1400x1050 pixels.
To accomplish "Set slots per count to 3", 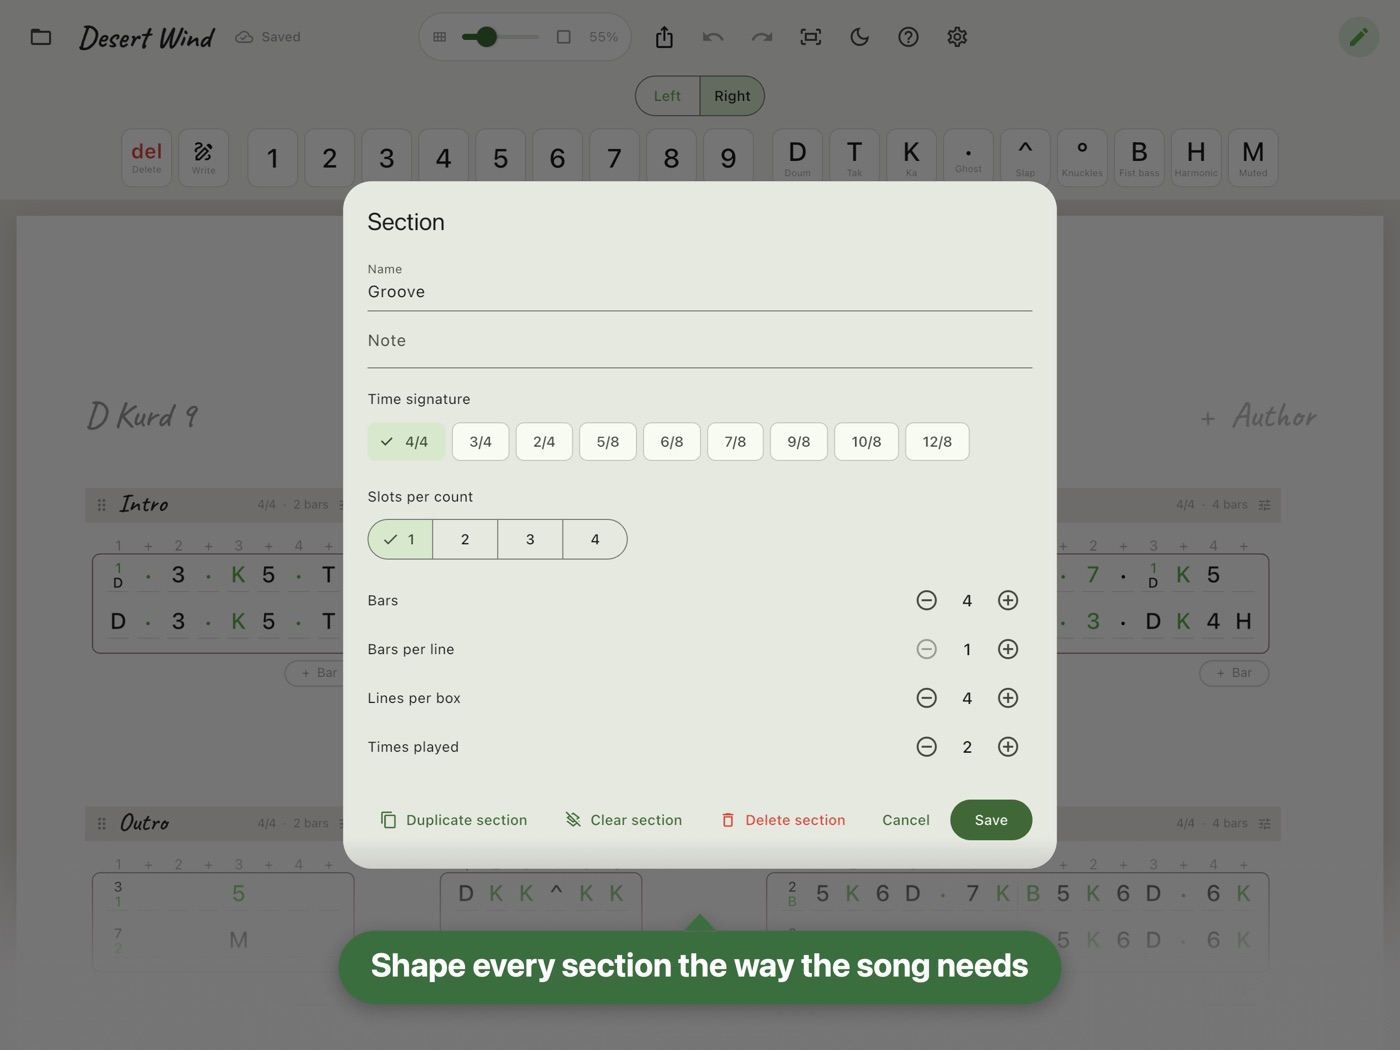I will 530,540.
